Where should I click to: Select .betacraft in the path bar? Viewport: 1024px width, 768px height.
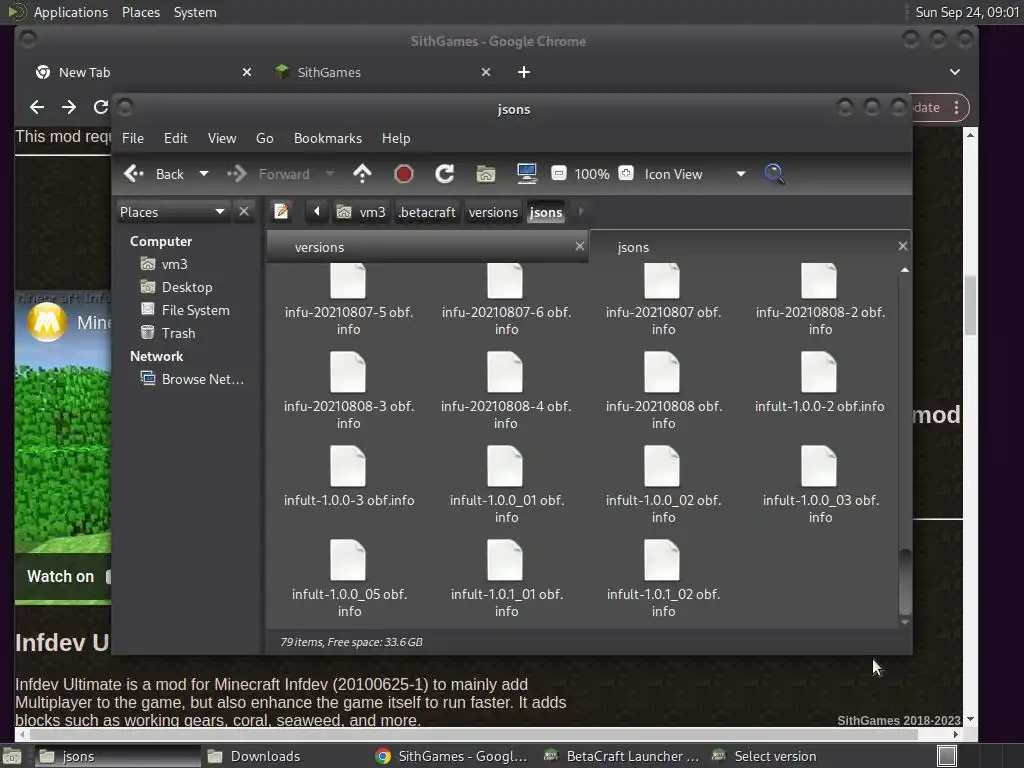427,212
